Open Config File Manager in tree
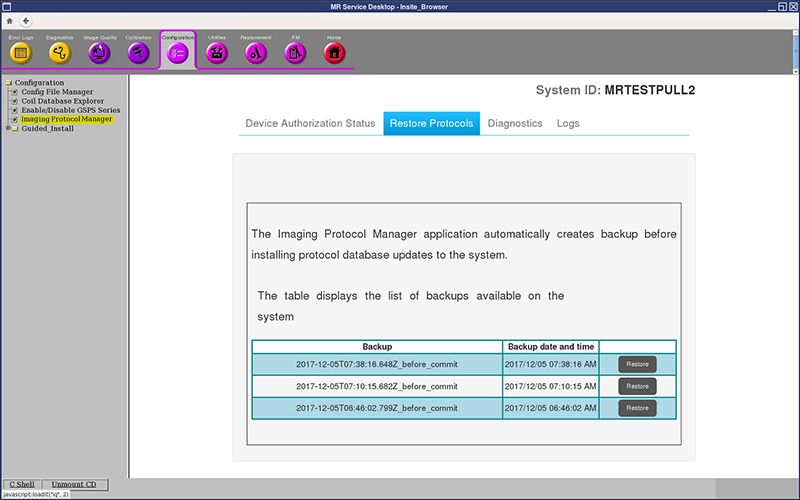This screenshot has height=500, width=800. pyautogui.click(x=57, y=92)
